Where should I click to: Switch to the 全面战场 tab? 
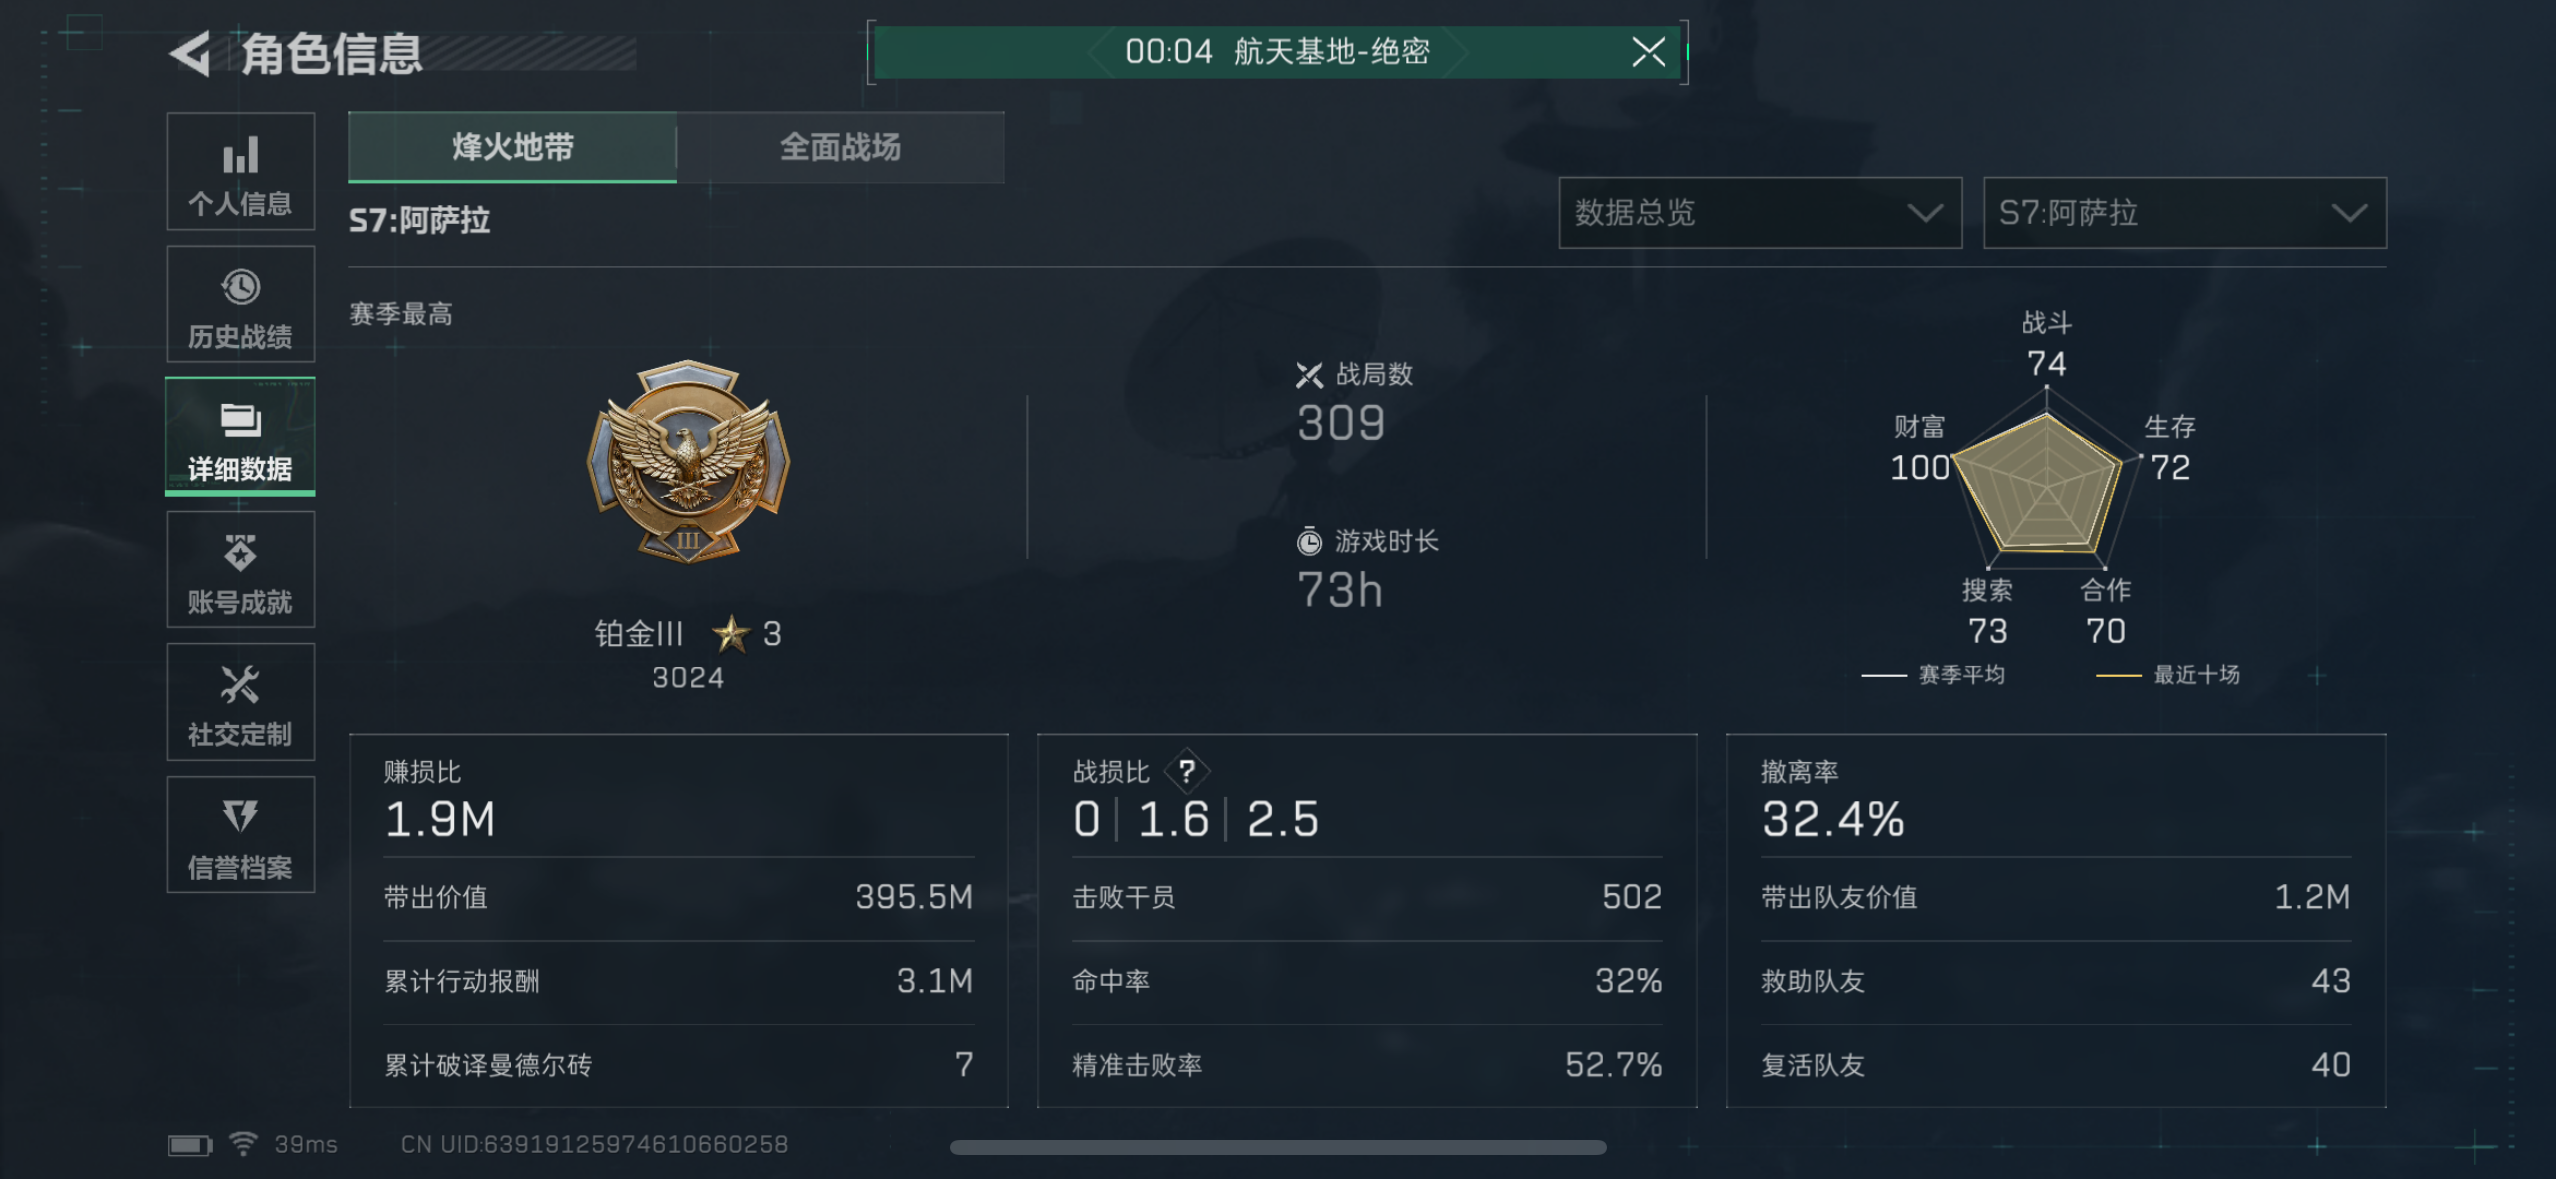840,147
